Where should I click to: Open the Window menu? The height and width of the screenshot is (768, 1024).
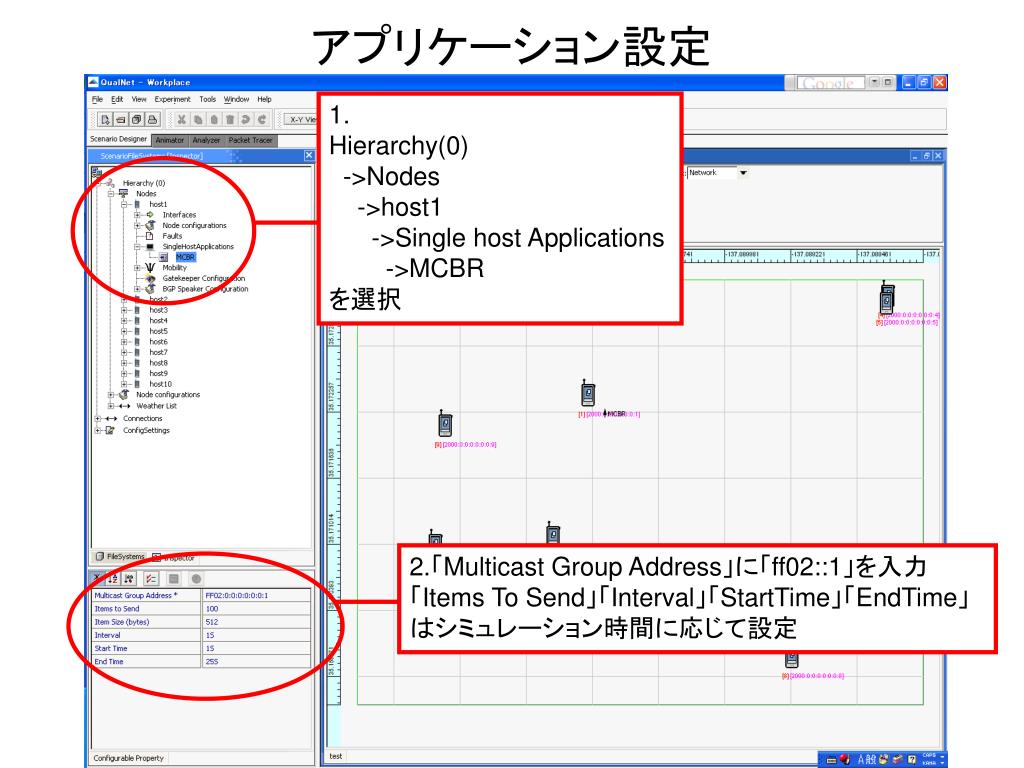pos(236,99)
